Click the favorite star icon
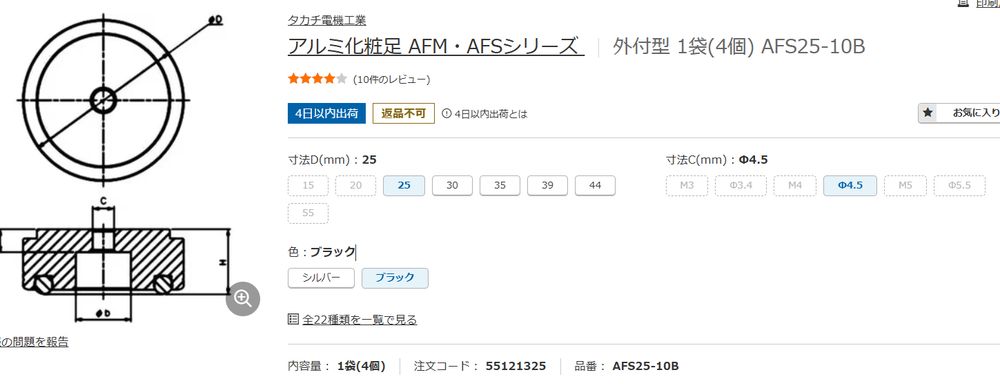Screen dimensions: 1000x384 click(x=927, y=113)
